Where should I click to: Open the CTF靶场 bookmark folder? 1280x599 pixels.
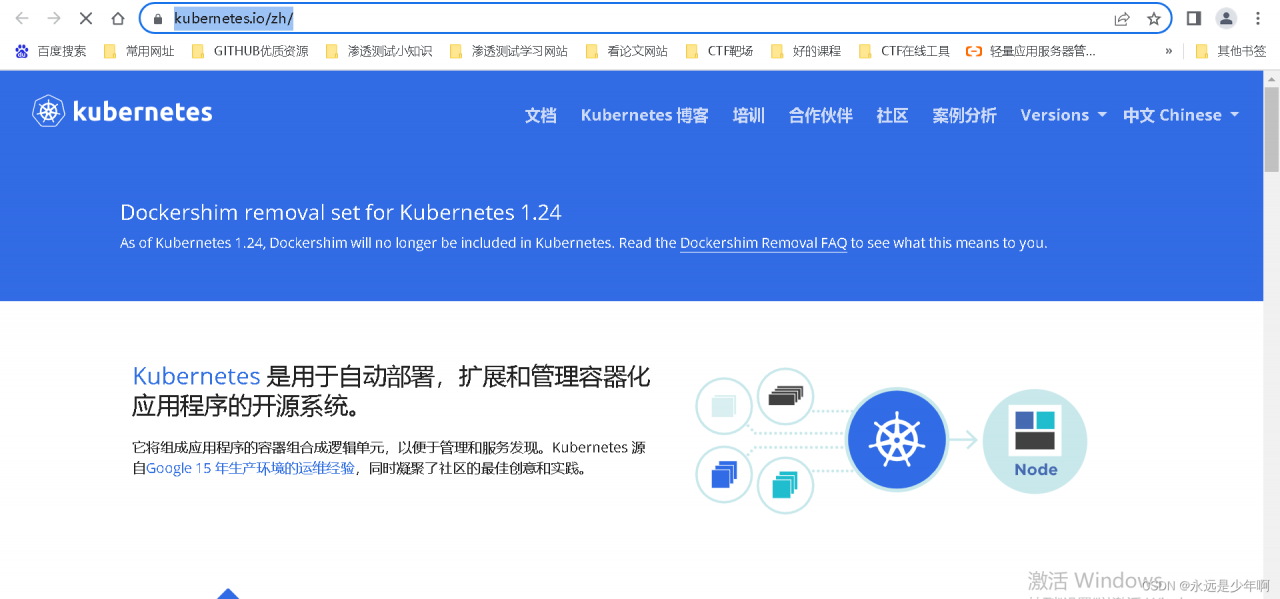tap(719, 51)
